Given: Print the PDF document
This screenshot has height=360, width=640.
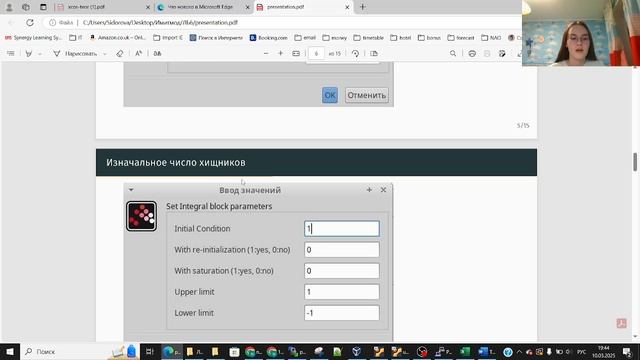Looking at the screenshot, I should coord(472,53).
